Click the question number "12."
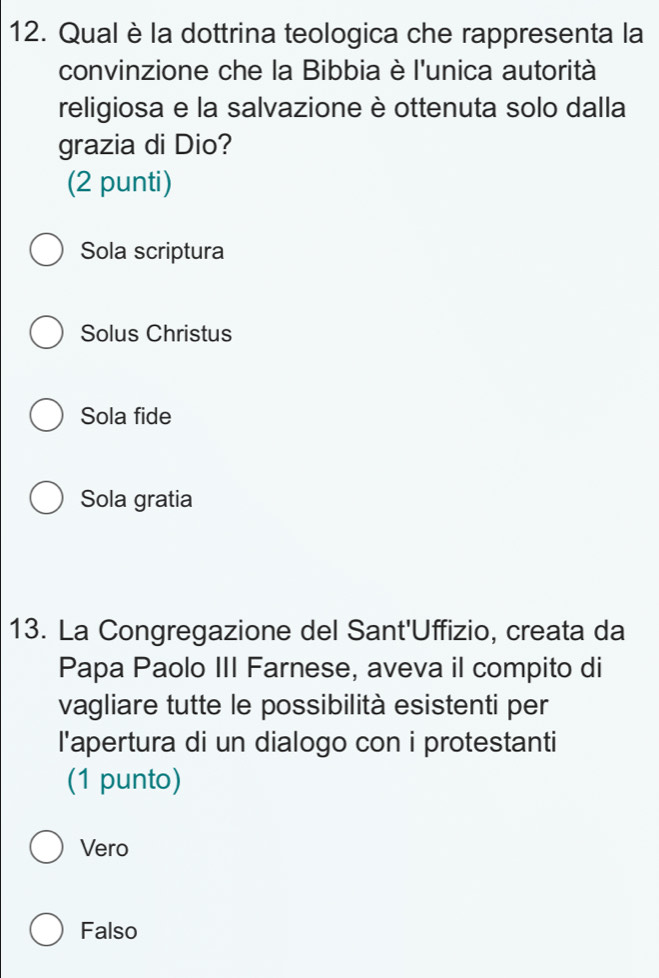 [x=31, y=34]
